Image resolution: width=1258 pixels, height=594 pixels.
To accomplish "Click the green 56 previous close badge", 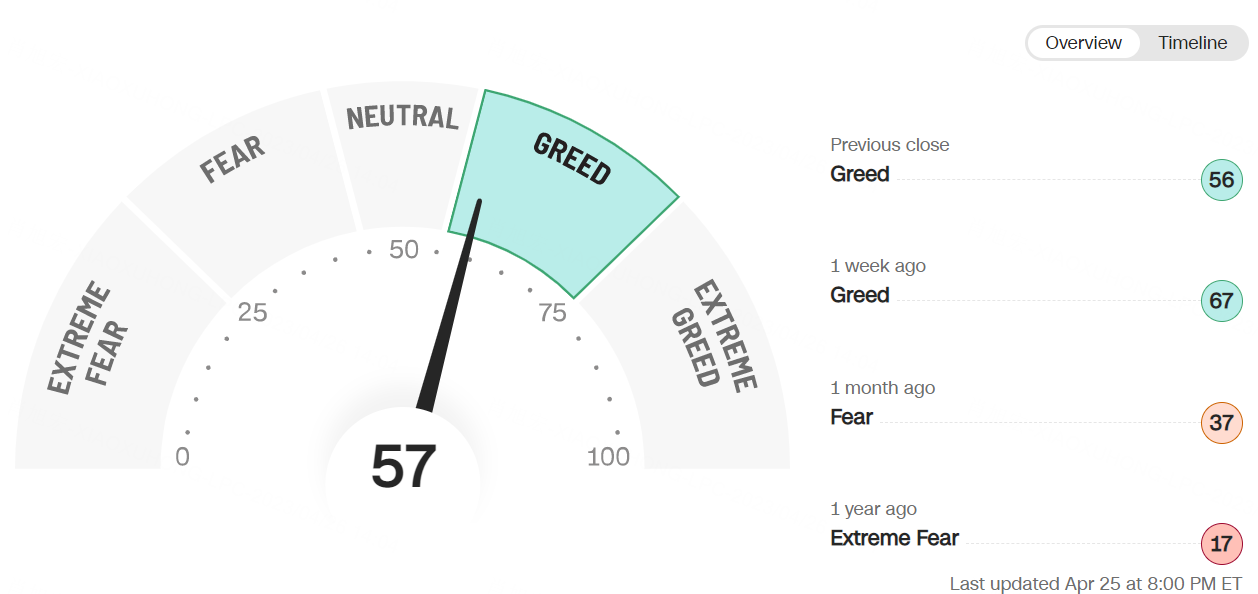I will (x=1221, y=180).
